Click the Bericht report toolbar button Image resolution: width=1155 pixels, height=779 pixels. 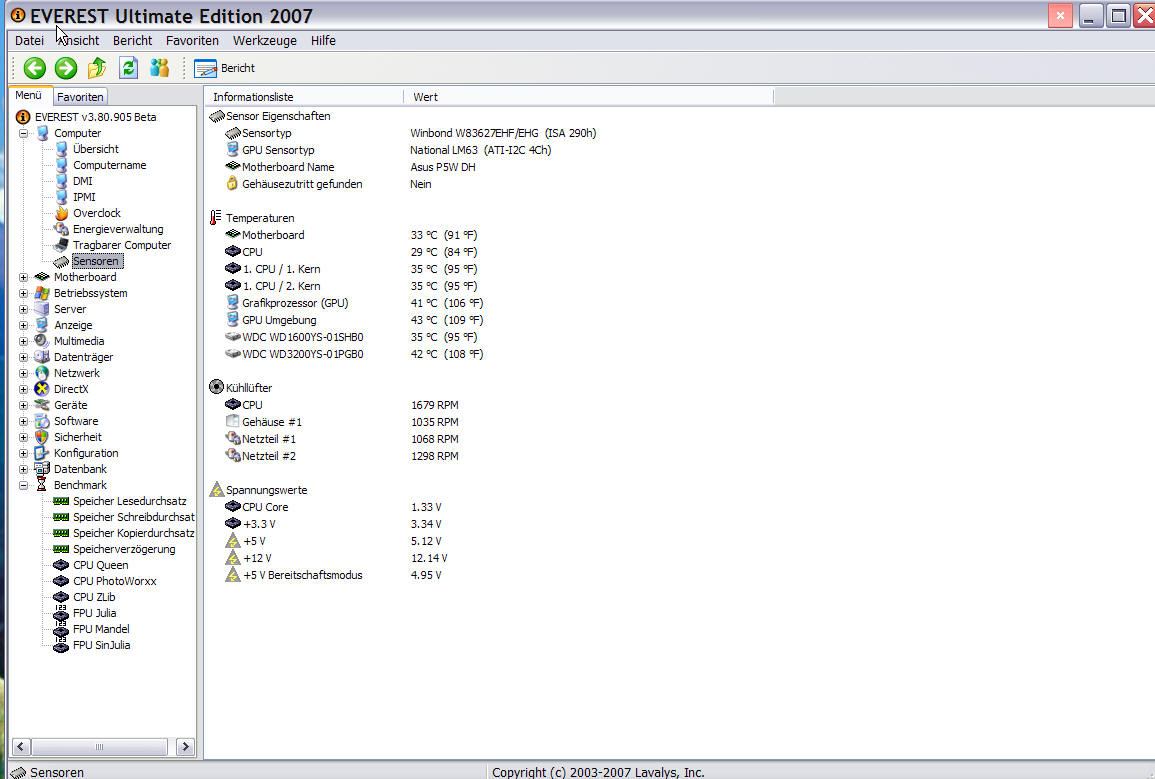point(225,68)
